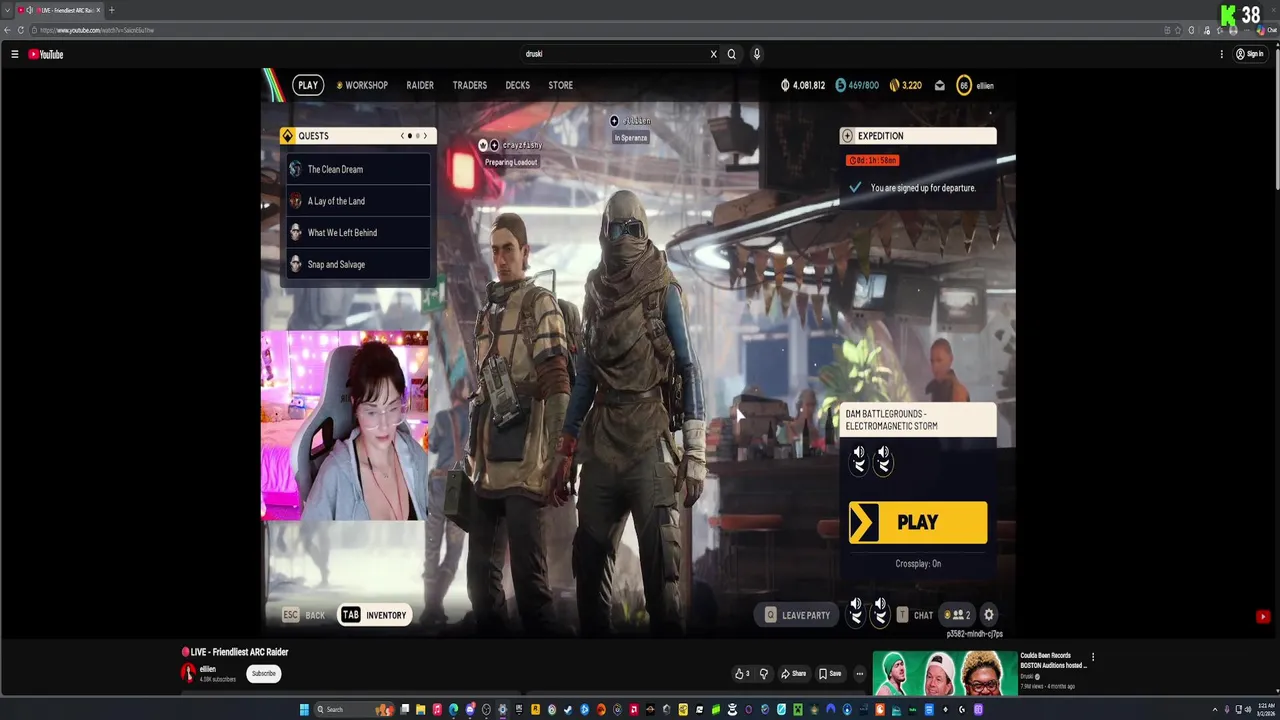Open The Clean Dream quest
Image resolution: width=1280 pixels, height=720 pixels.
tap(358, 169)
